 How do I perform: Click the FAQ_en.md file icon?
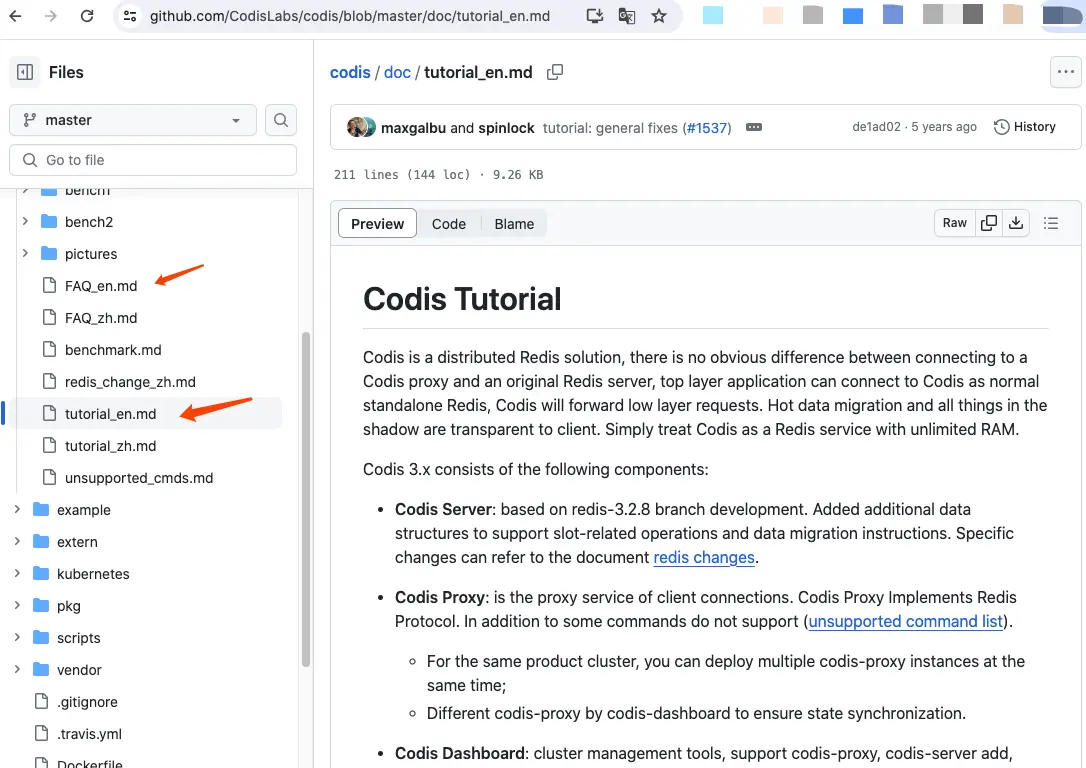[49, 285]
